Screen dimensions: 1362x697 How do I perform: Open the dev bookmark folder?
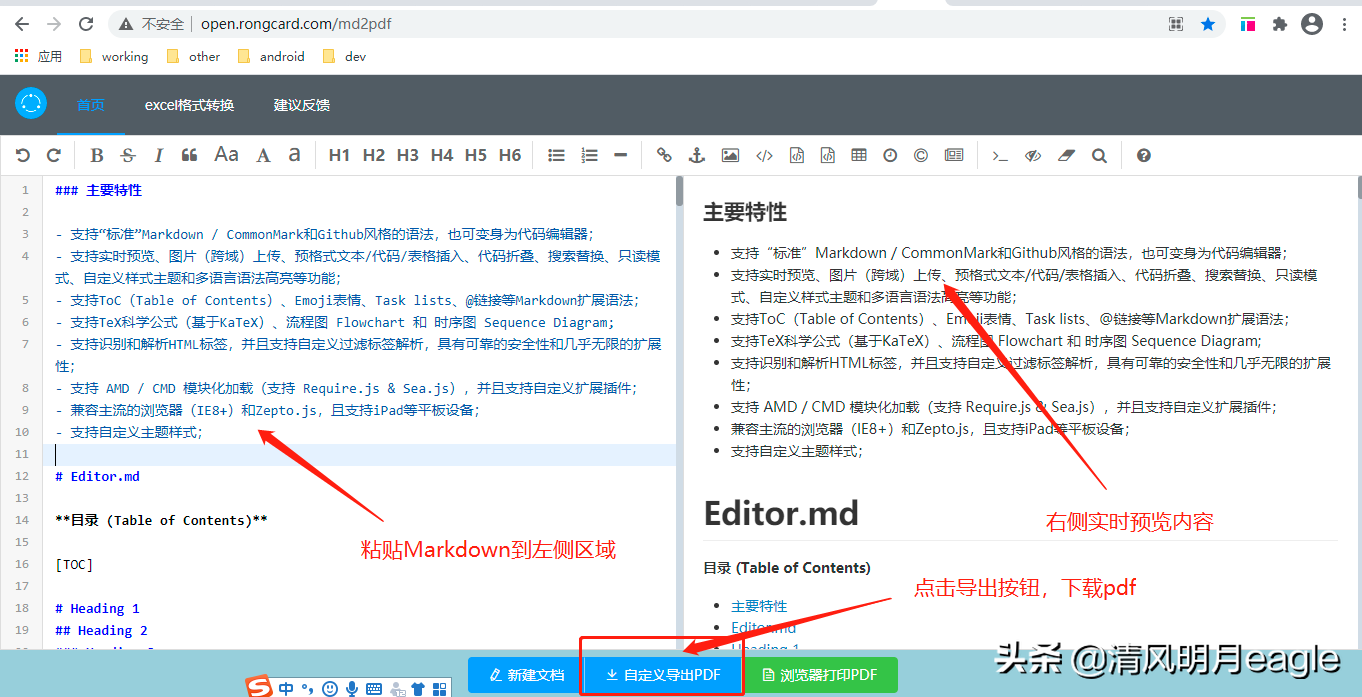tap(345, 57)
